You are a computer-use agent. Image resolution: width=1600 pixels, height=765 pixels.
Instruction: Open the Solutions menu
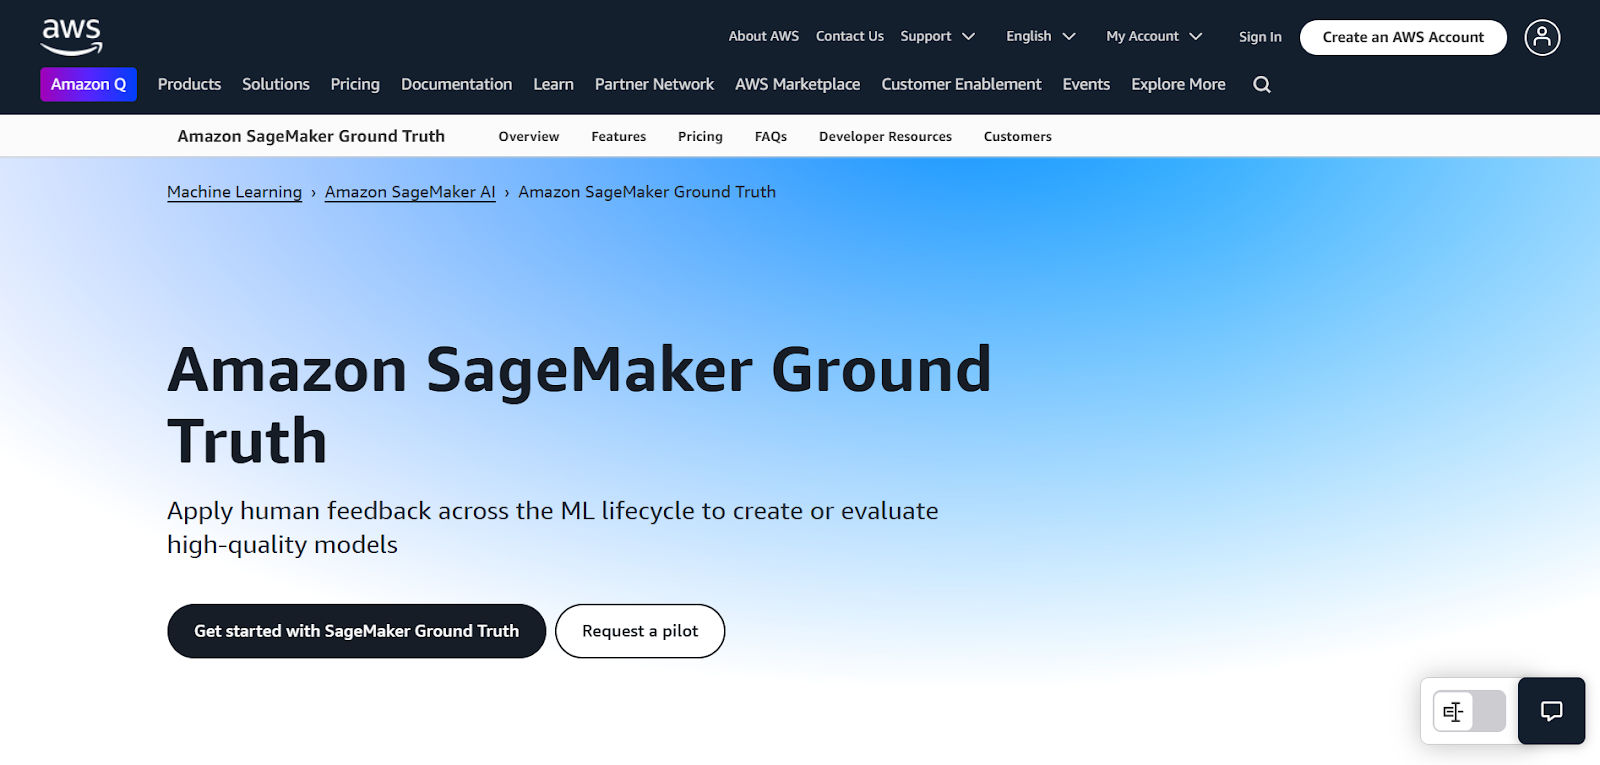tap(276, 84)
